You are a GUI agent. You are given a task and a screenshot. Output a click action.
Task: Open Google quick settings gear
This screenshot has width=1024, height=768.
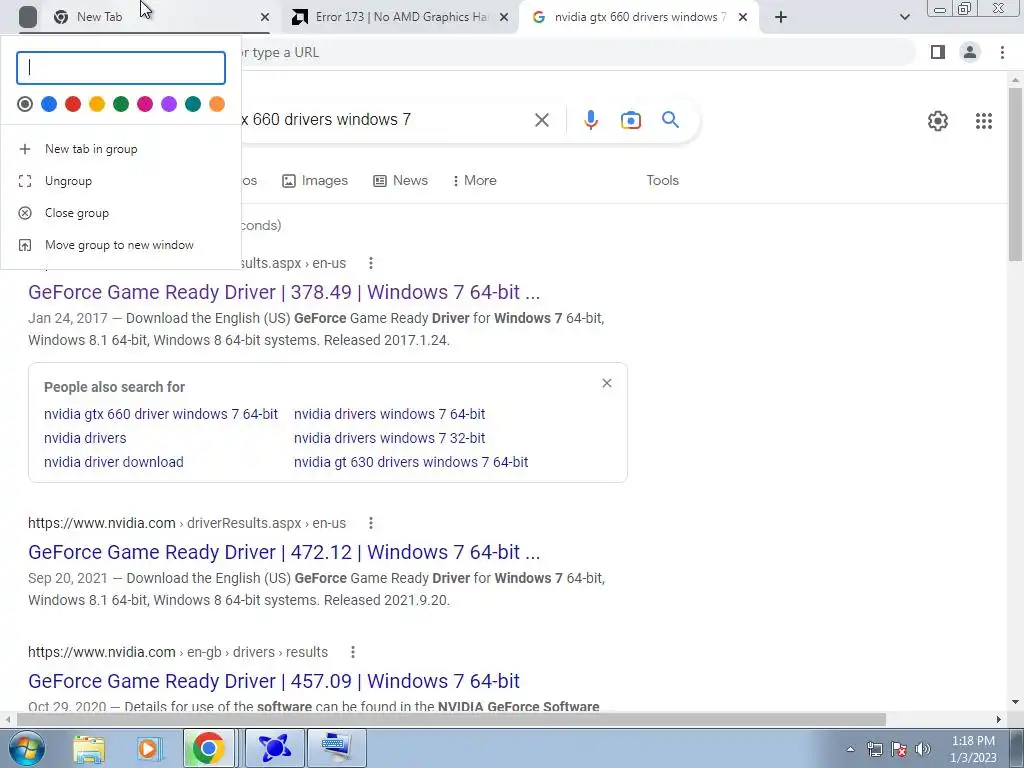click(x=938, y=121)
